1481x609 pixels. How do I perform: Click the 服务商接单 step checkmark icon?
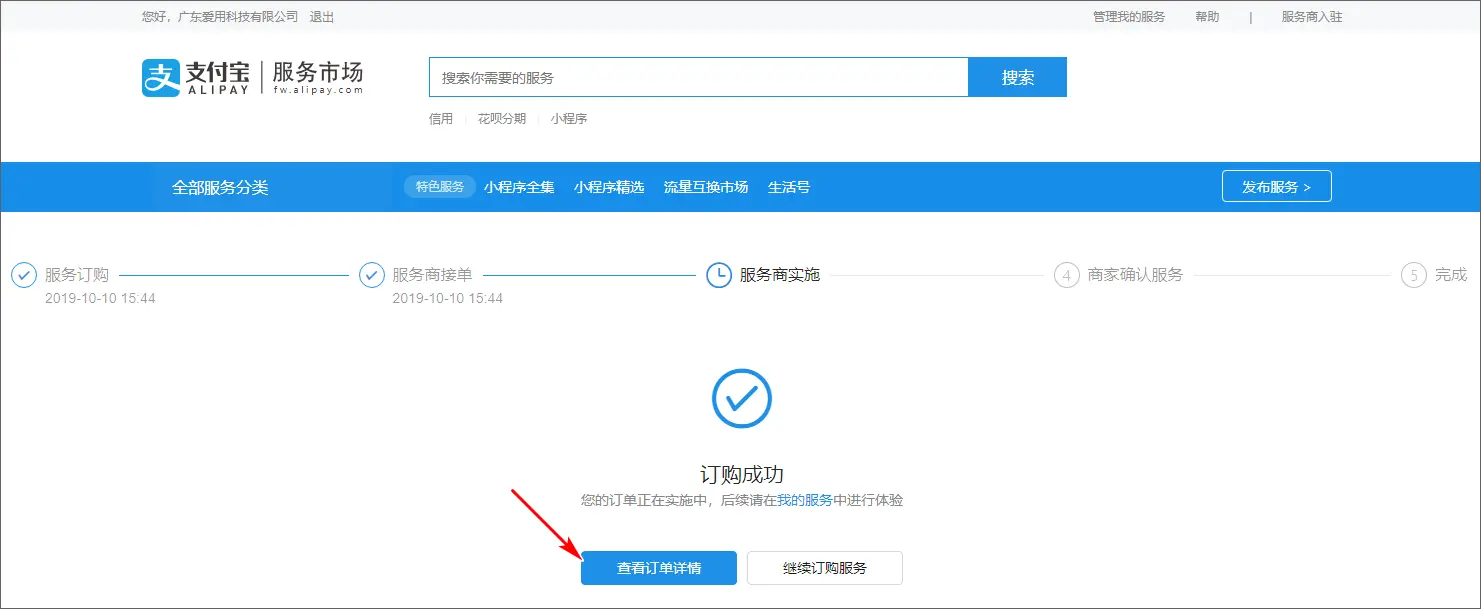[371, 275]
